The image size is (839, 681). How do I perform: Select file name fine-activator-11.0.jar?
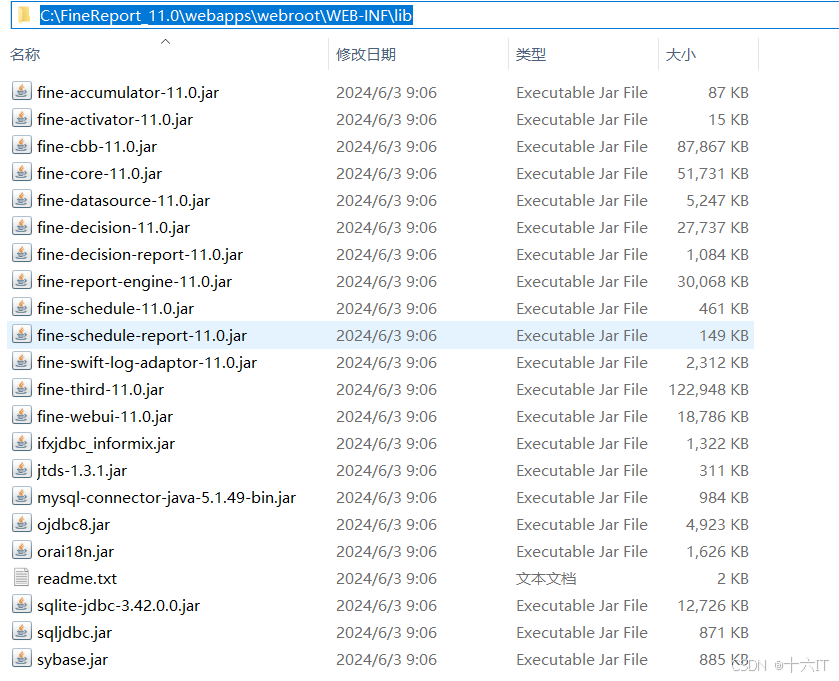click(x=115, y=119)
